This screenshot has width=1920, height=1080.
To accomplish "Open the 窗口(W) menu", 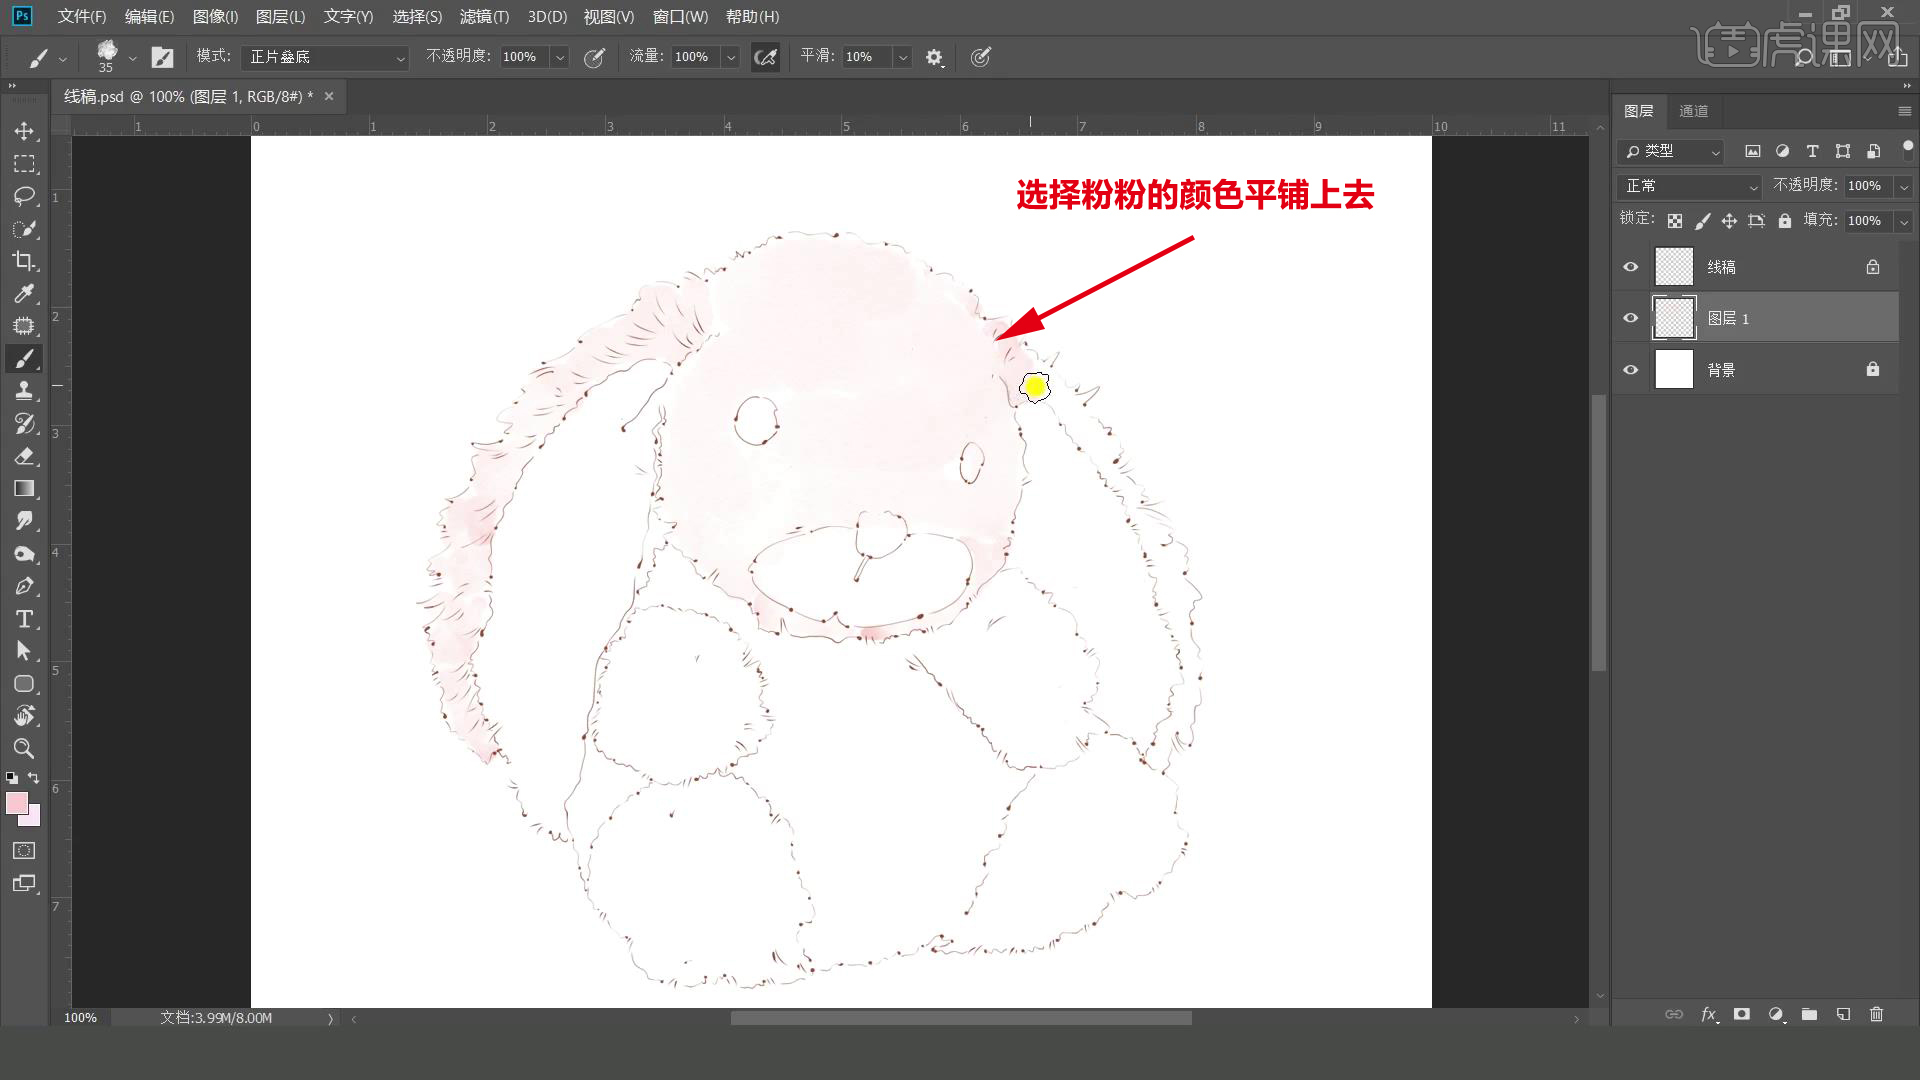I will [x=680, y=17].
